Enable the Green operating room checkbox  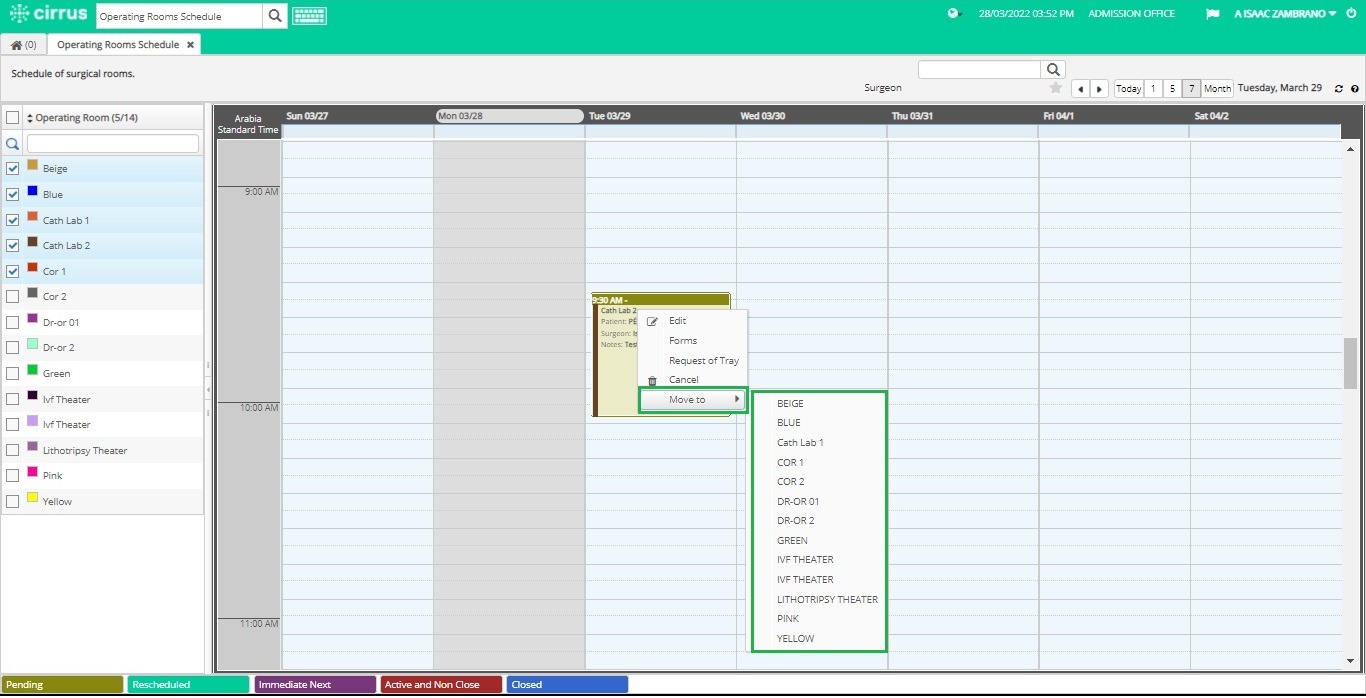[12, 373]
